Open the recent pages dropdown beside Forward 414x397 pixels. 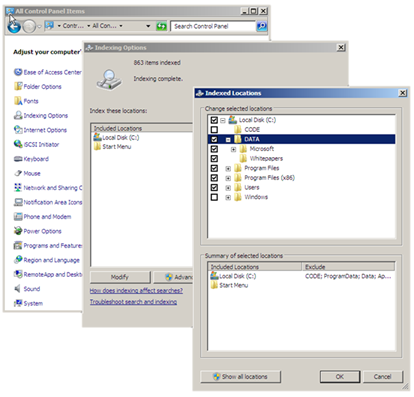pyautogui.click(x=39, y=27)
